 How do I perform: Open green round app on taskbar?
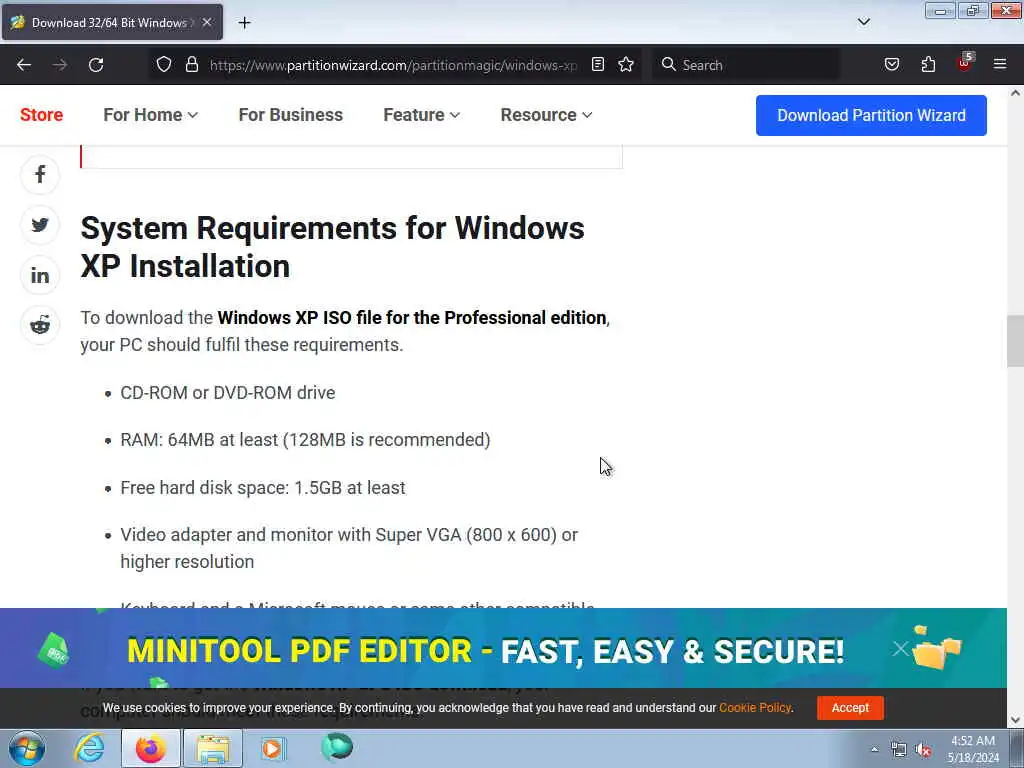(x=337, y=748)
